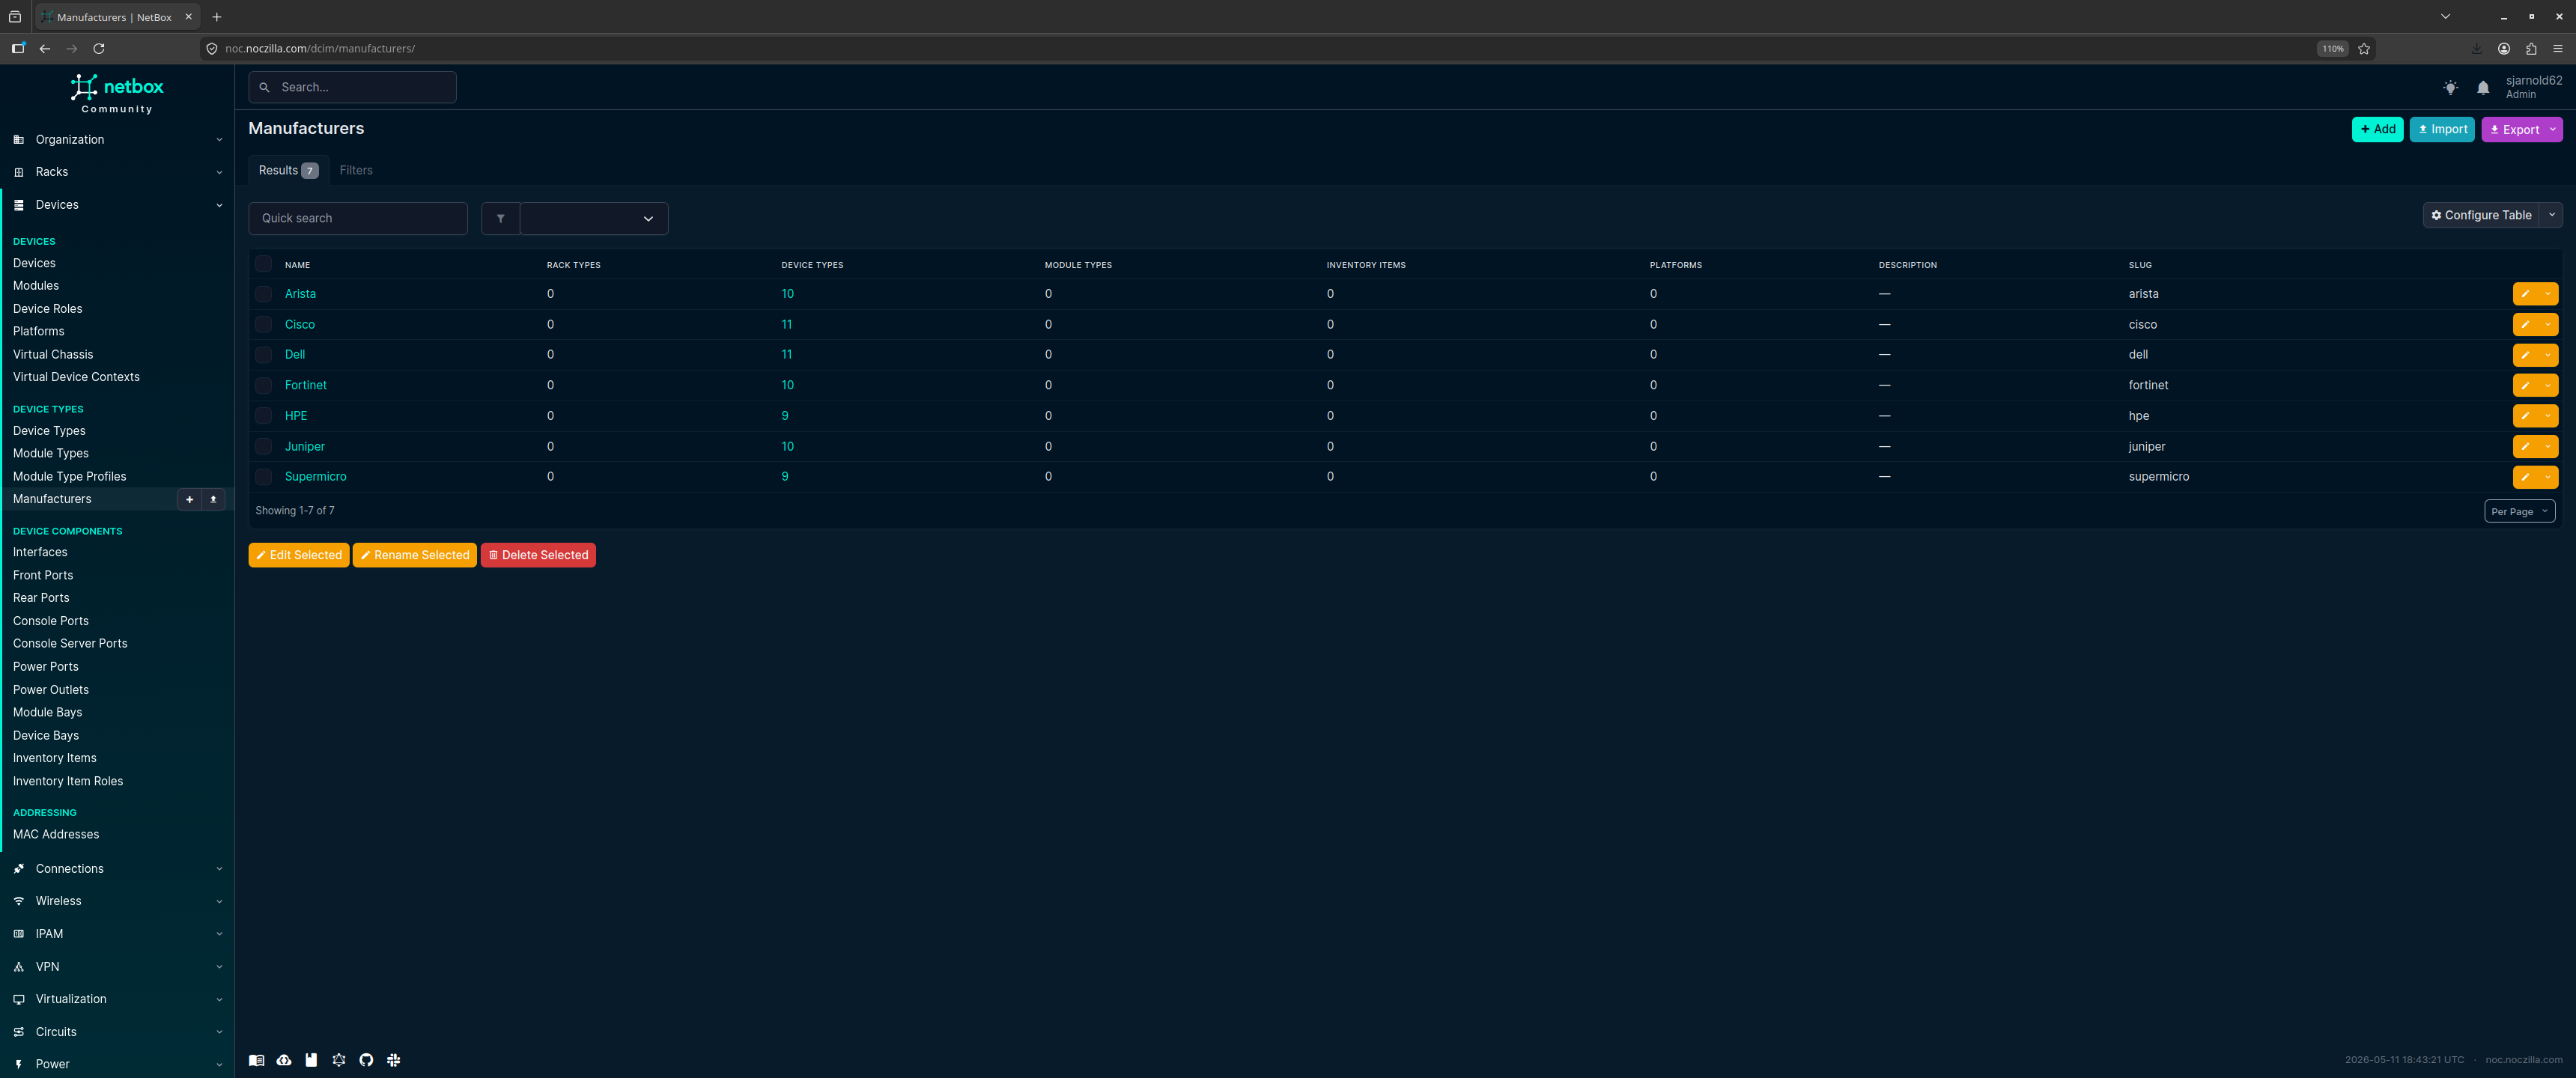Toggle light mode with the lightbulb icon

[x=2450, y=88]
